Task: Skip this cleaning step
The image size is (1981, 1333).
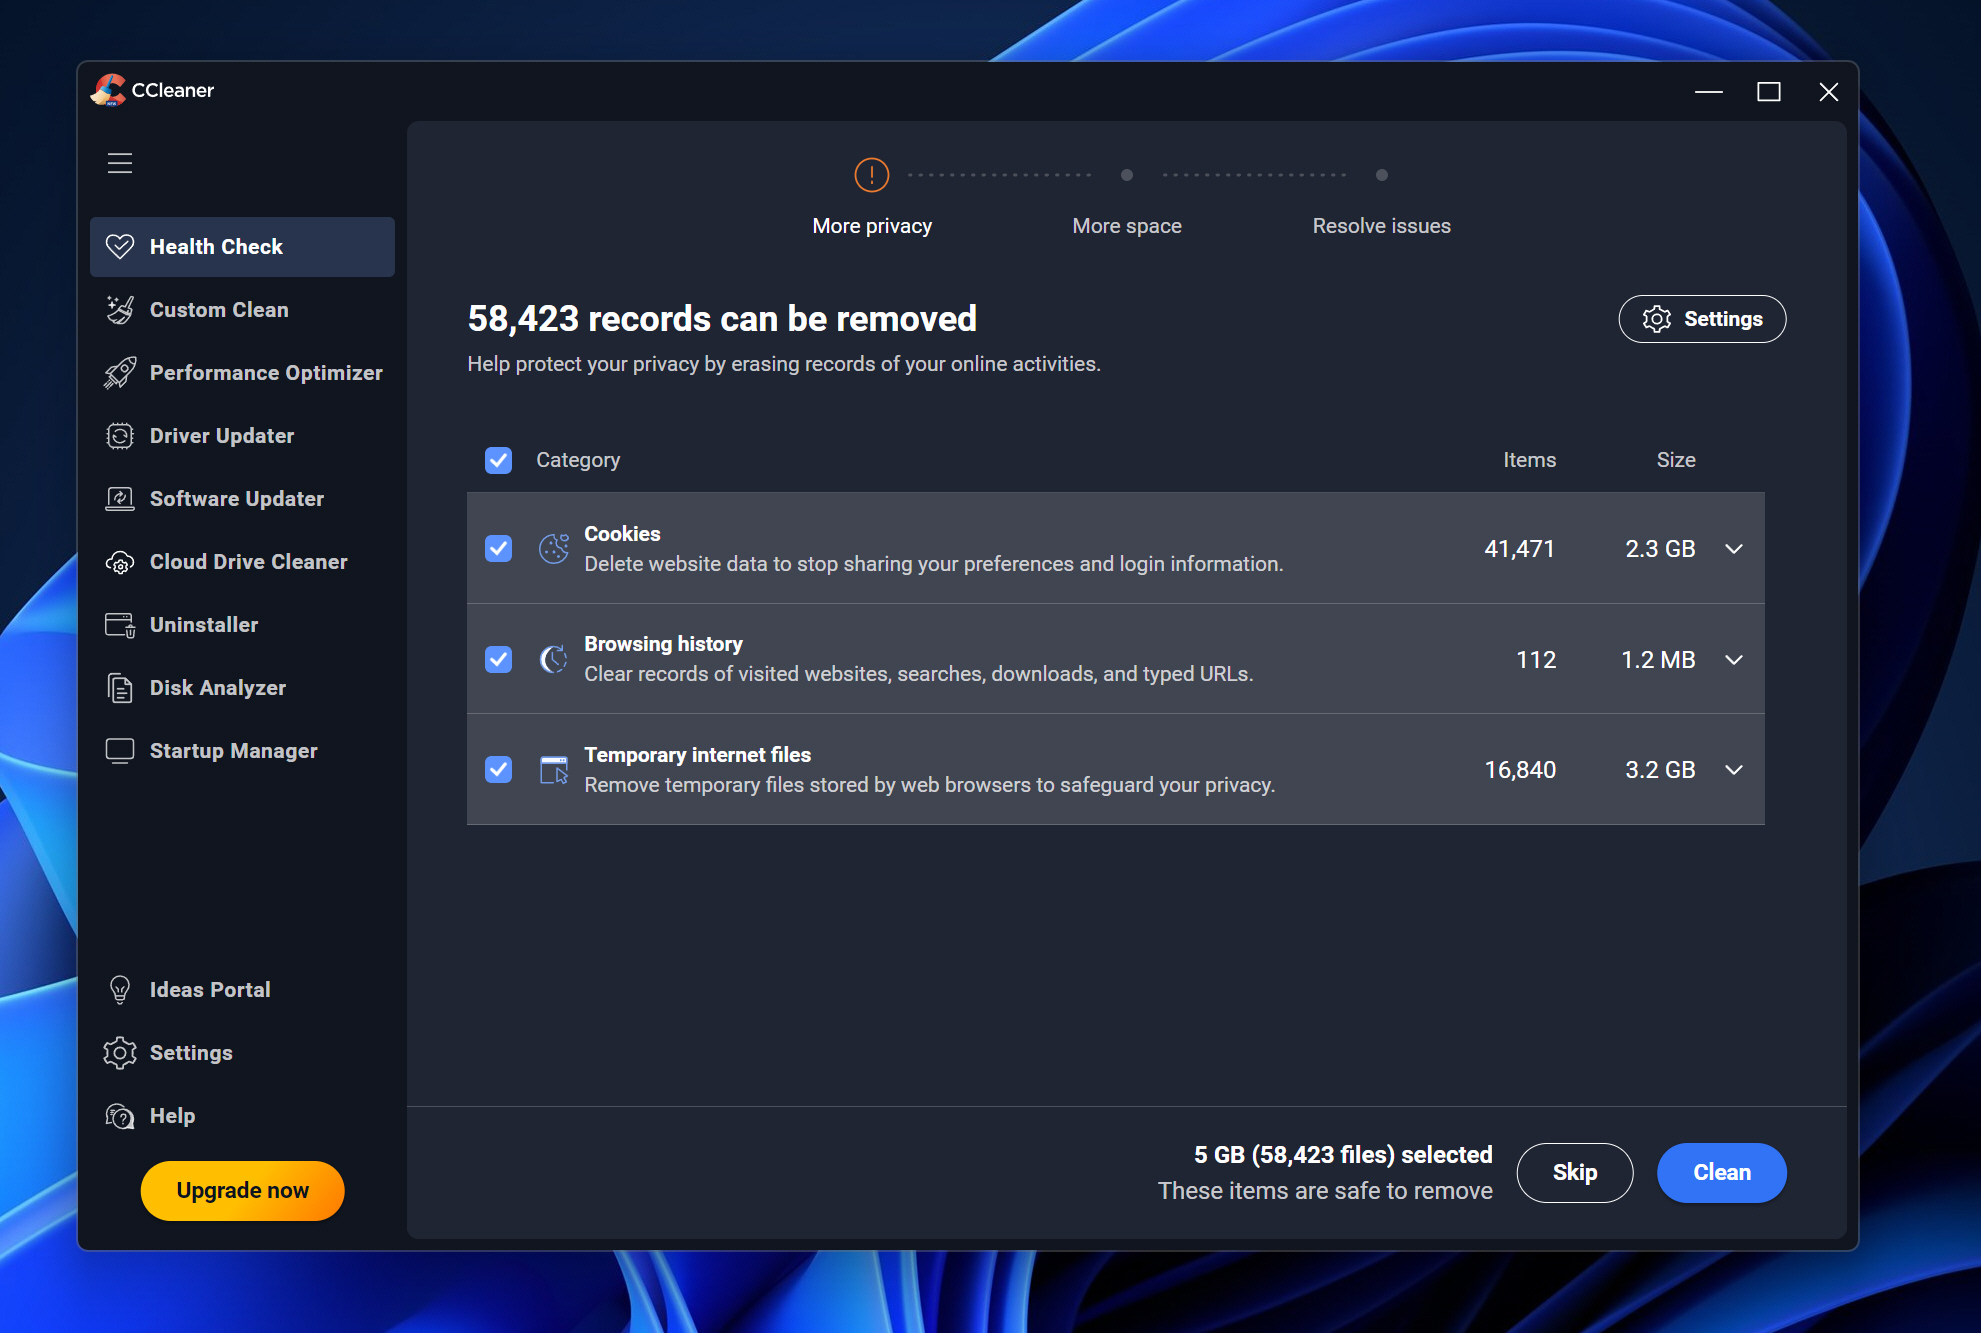Action: point(1574,1172)
